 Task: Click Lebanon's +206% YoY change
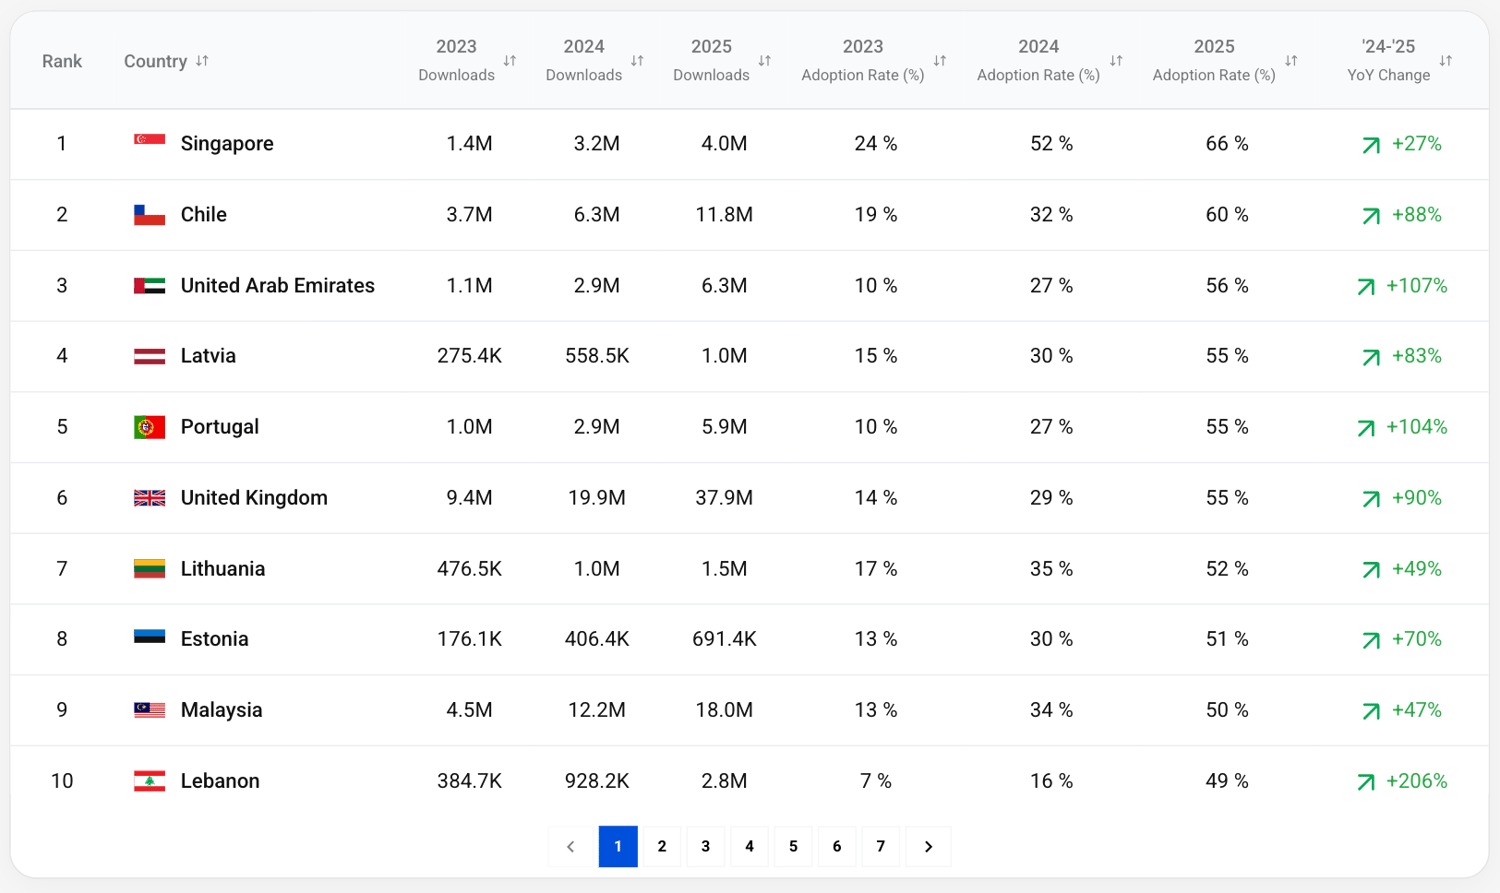point(1416,781)
